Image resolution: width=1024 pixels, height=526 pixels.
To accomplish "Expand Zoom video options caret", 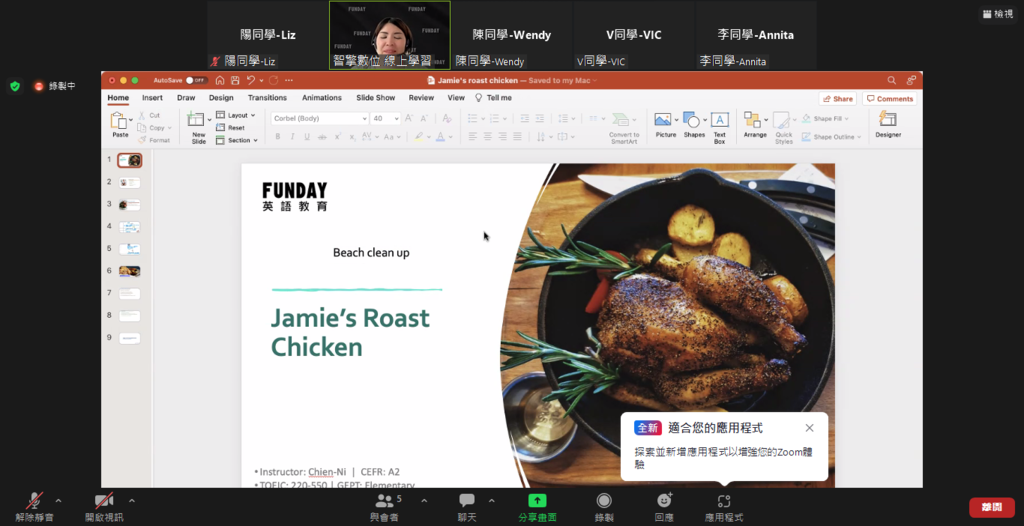I will pos(131,501).
